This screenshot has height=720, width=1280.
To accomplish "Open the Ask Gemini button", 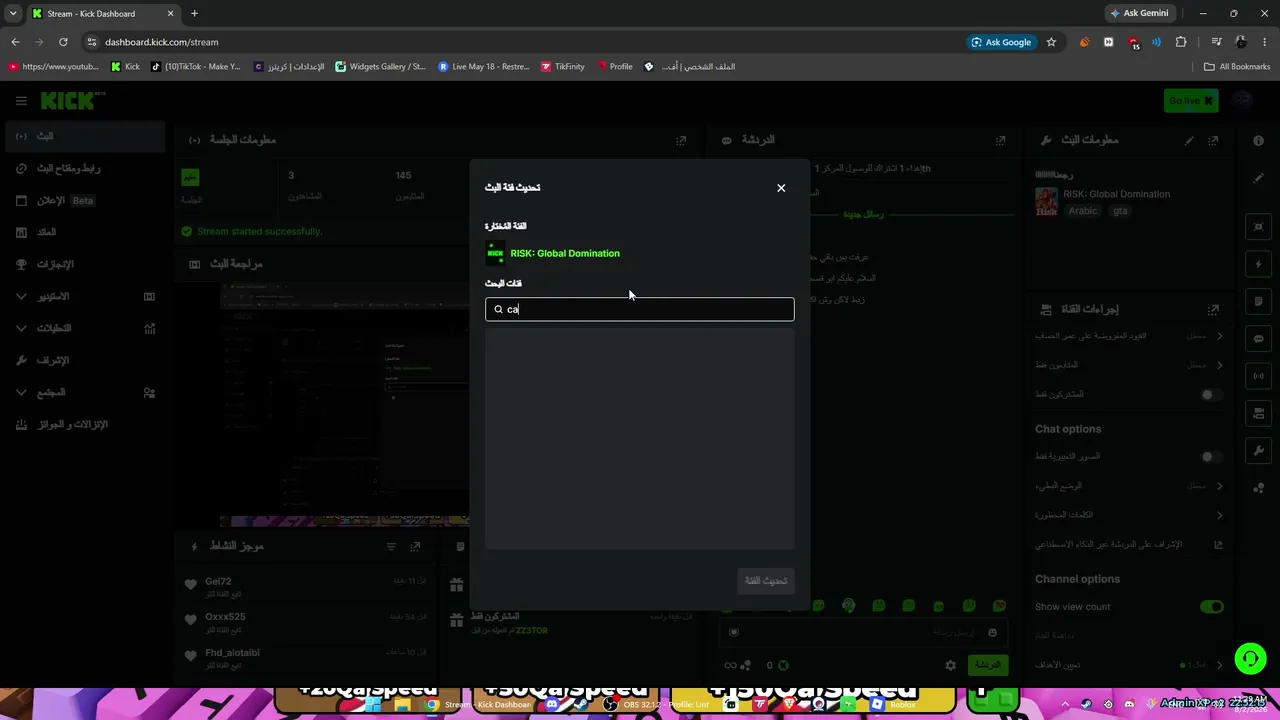I will [x=1138, y=13].
